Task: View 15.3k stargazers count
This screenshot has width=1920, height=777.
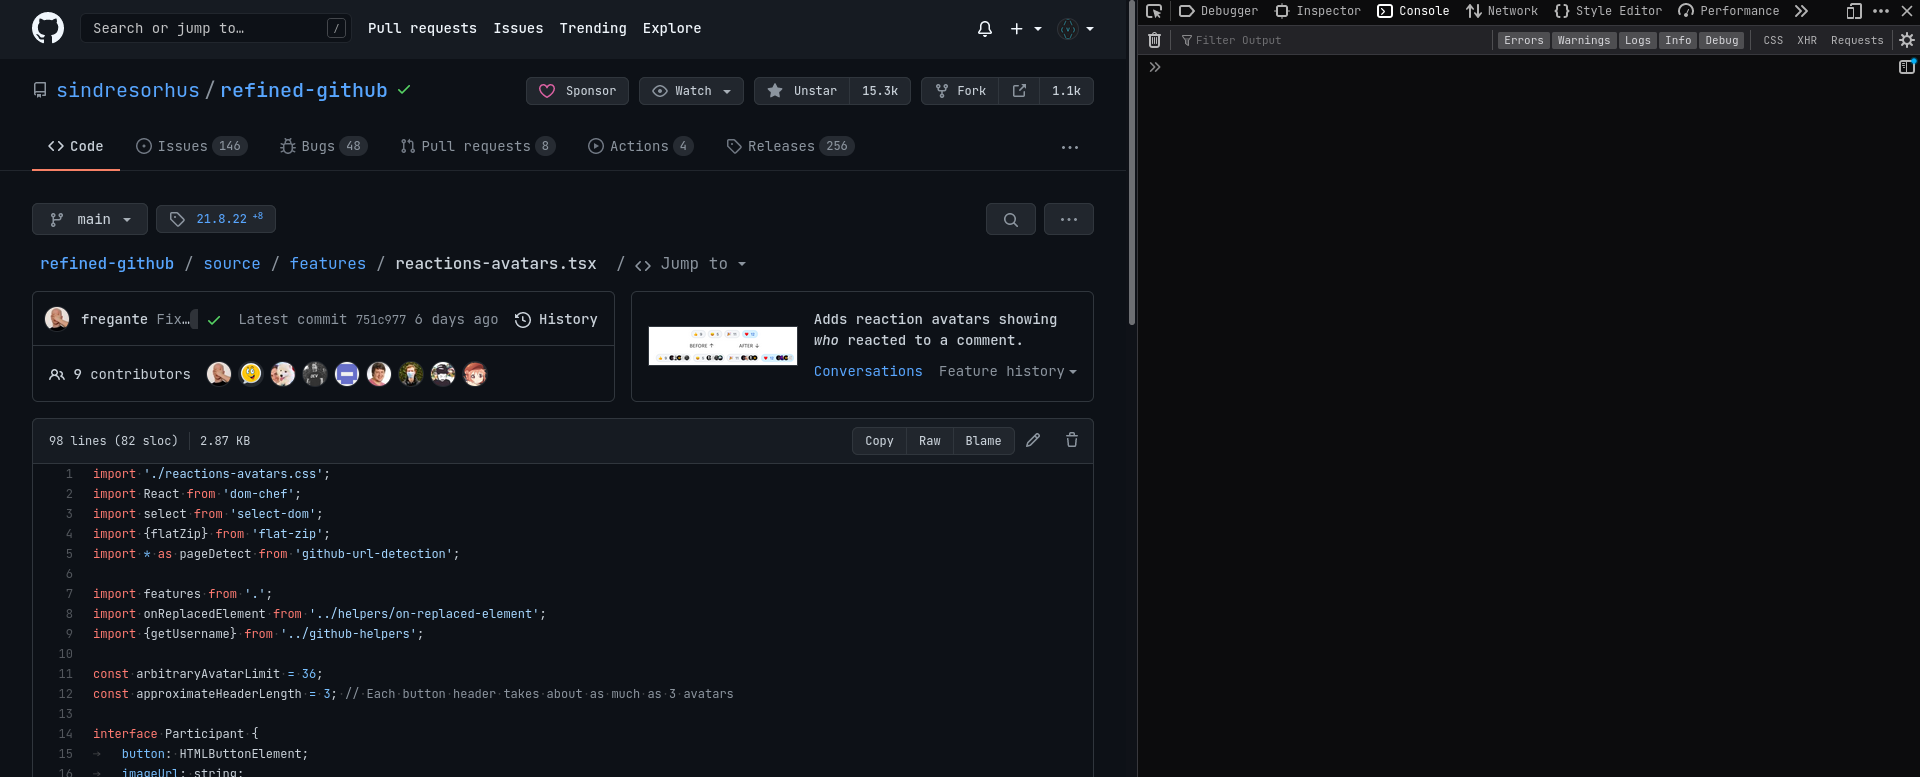Action: click(x=880, y=91)
